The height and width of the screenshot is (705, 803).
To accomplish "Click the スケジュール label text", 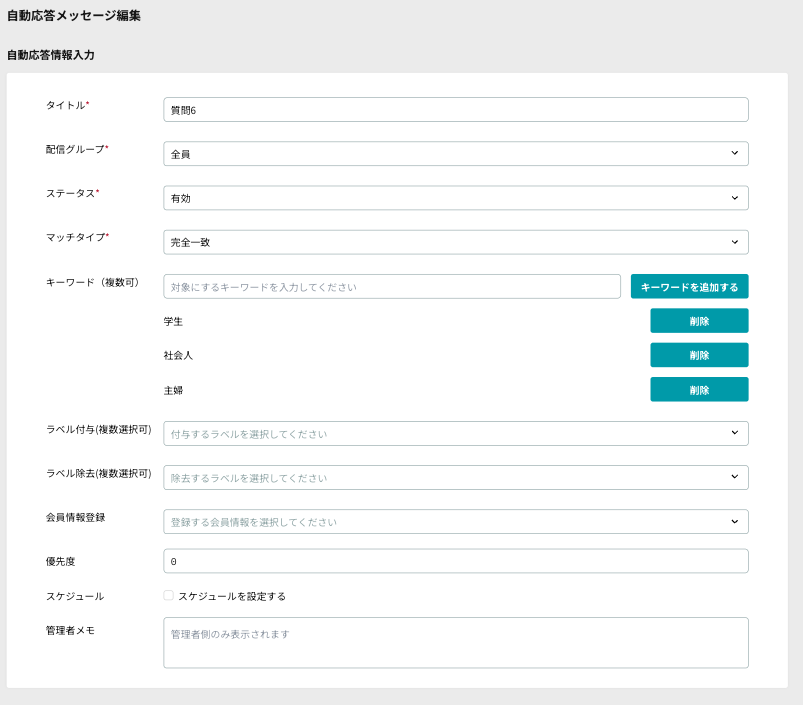I will tap(75, 596).
